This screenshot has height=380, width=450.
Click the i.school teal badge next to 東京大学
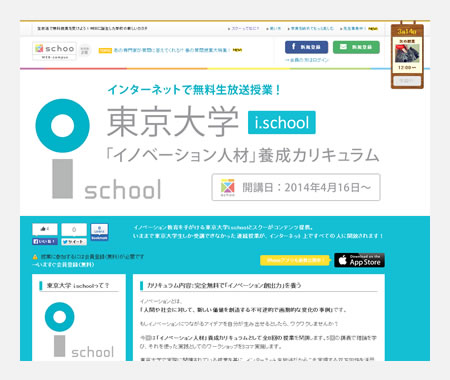(x=282, y=122)
